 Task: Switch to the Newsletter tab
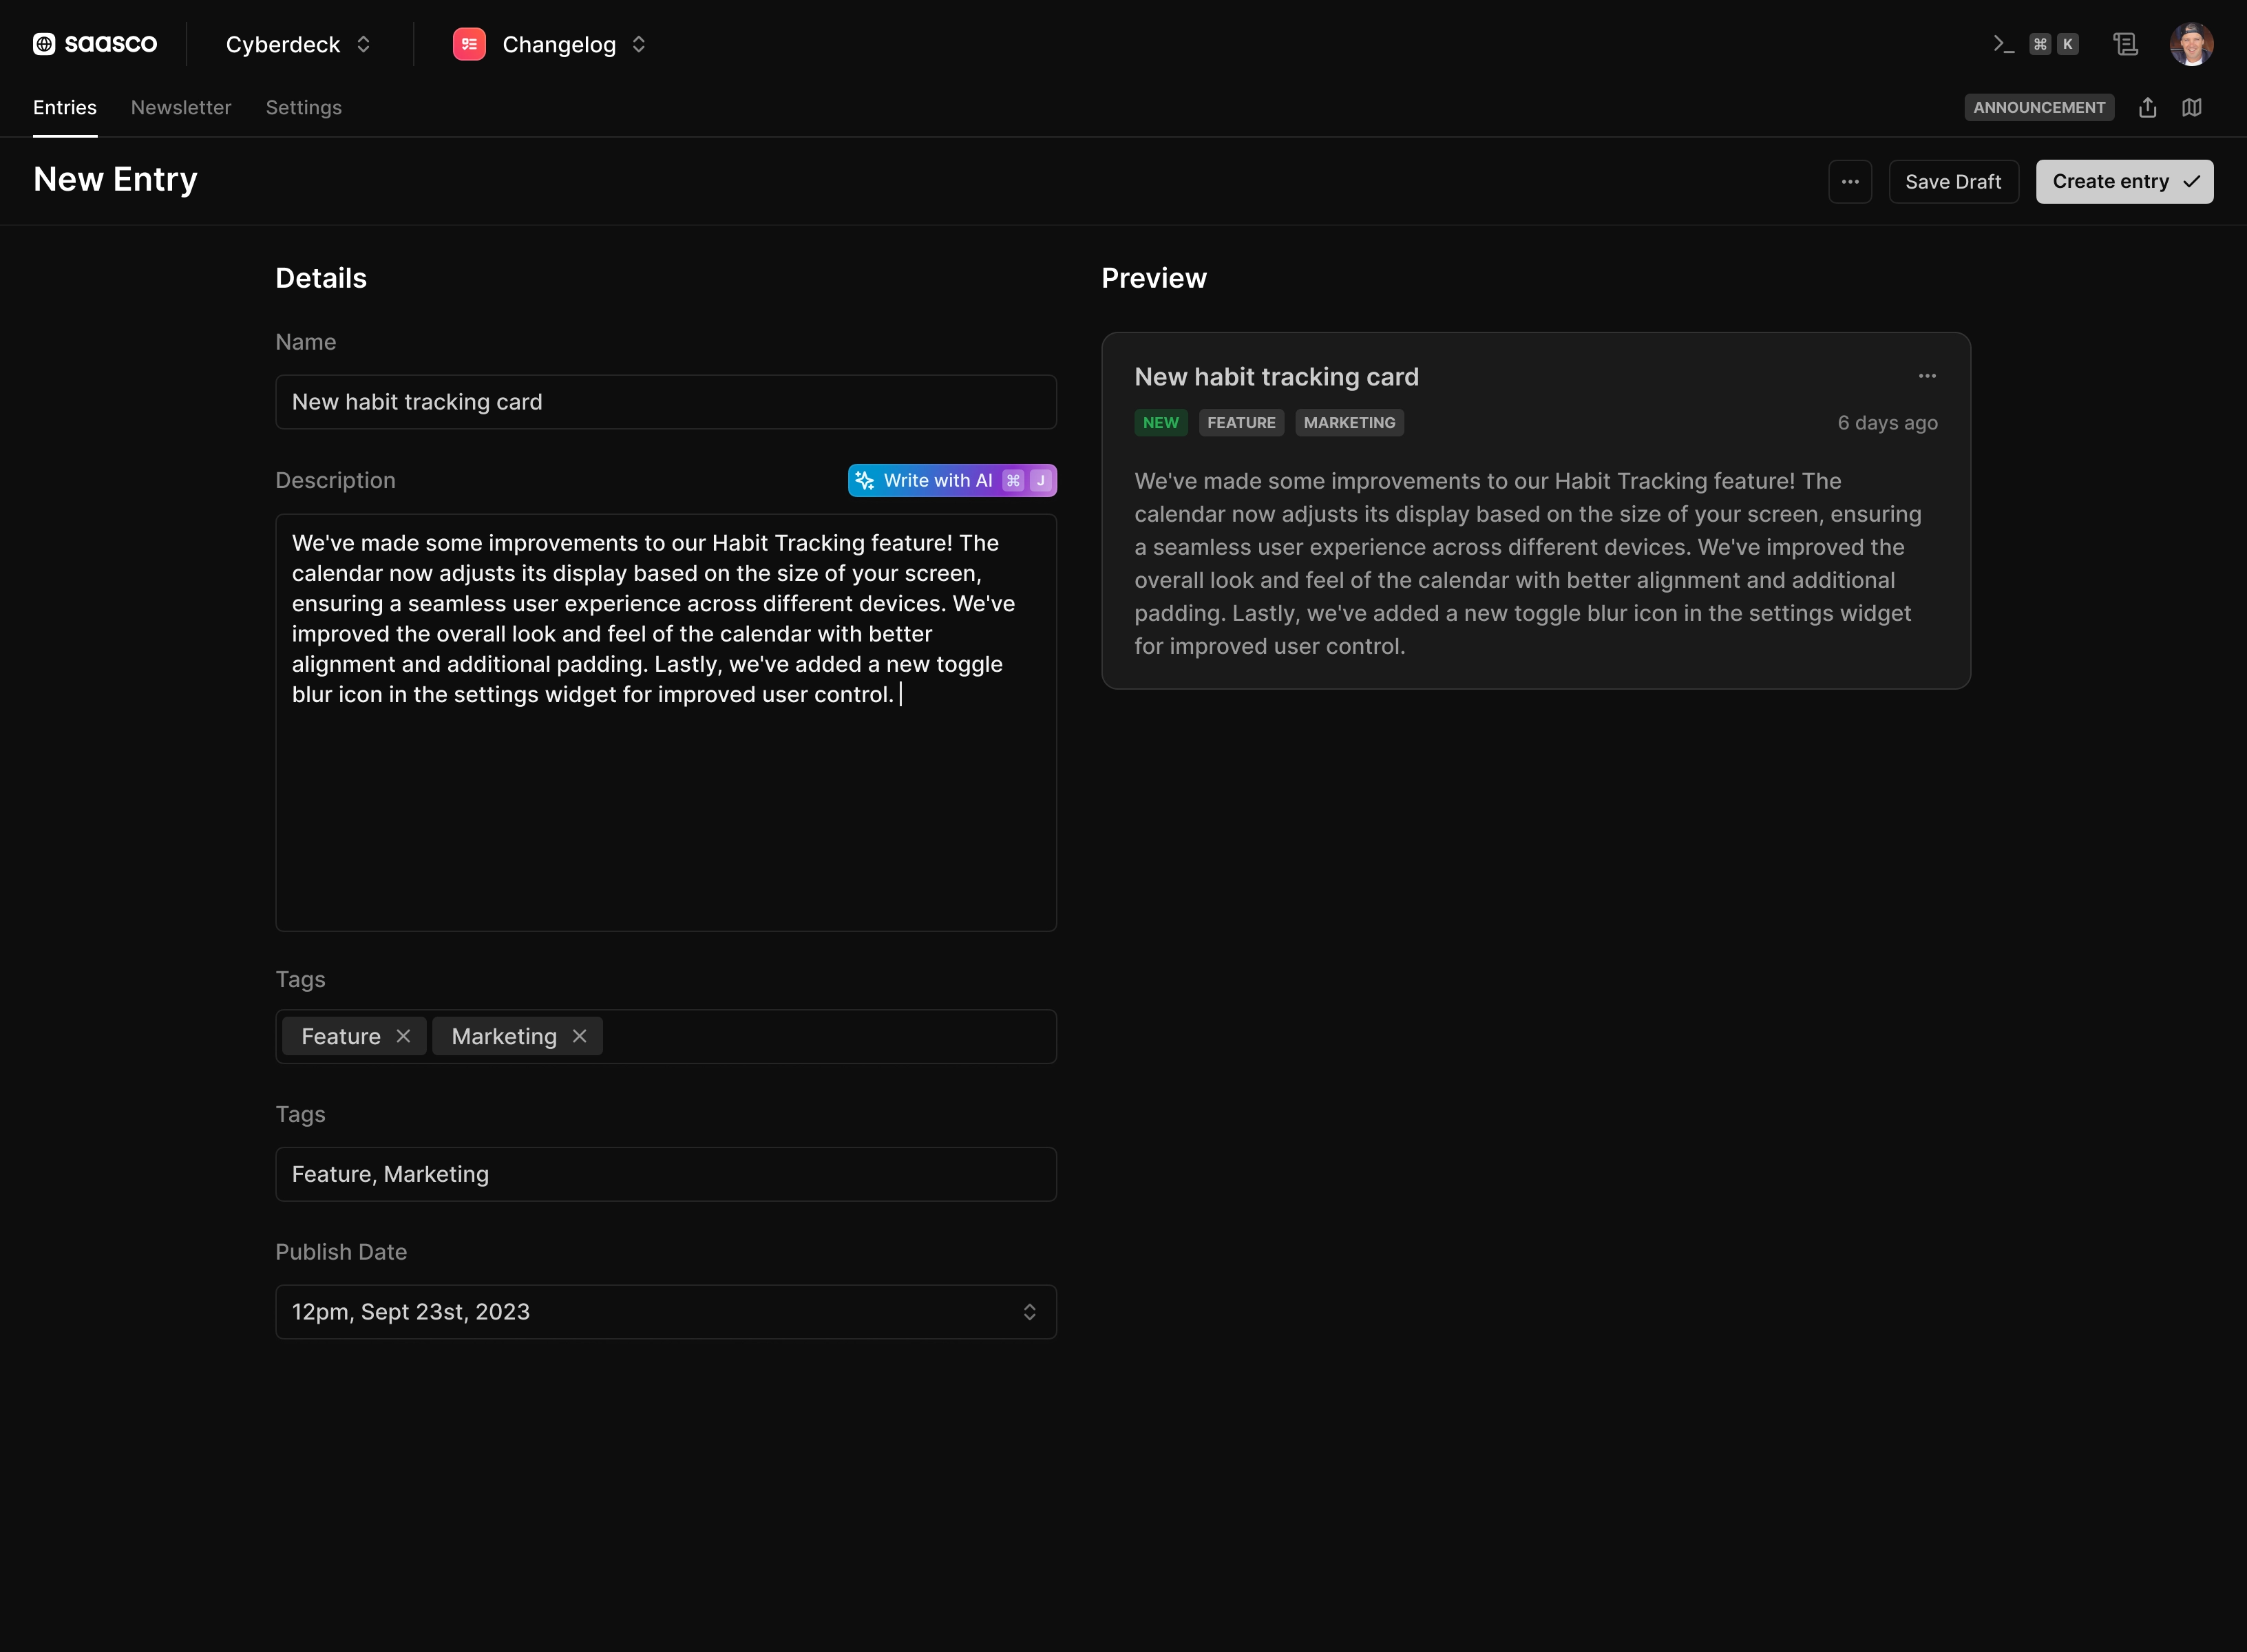(181, 107)
